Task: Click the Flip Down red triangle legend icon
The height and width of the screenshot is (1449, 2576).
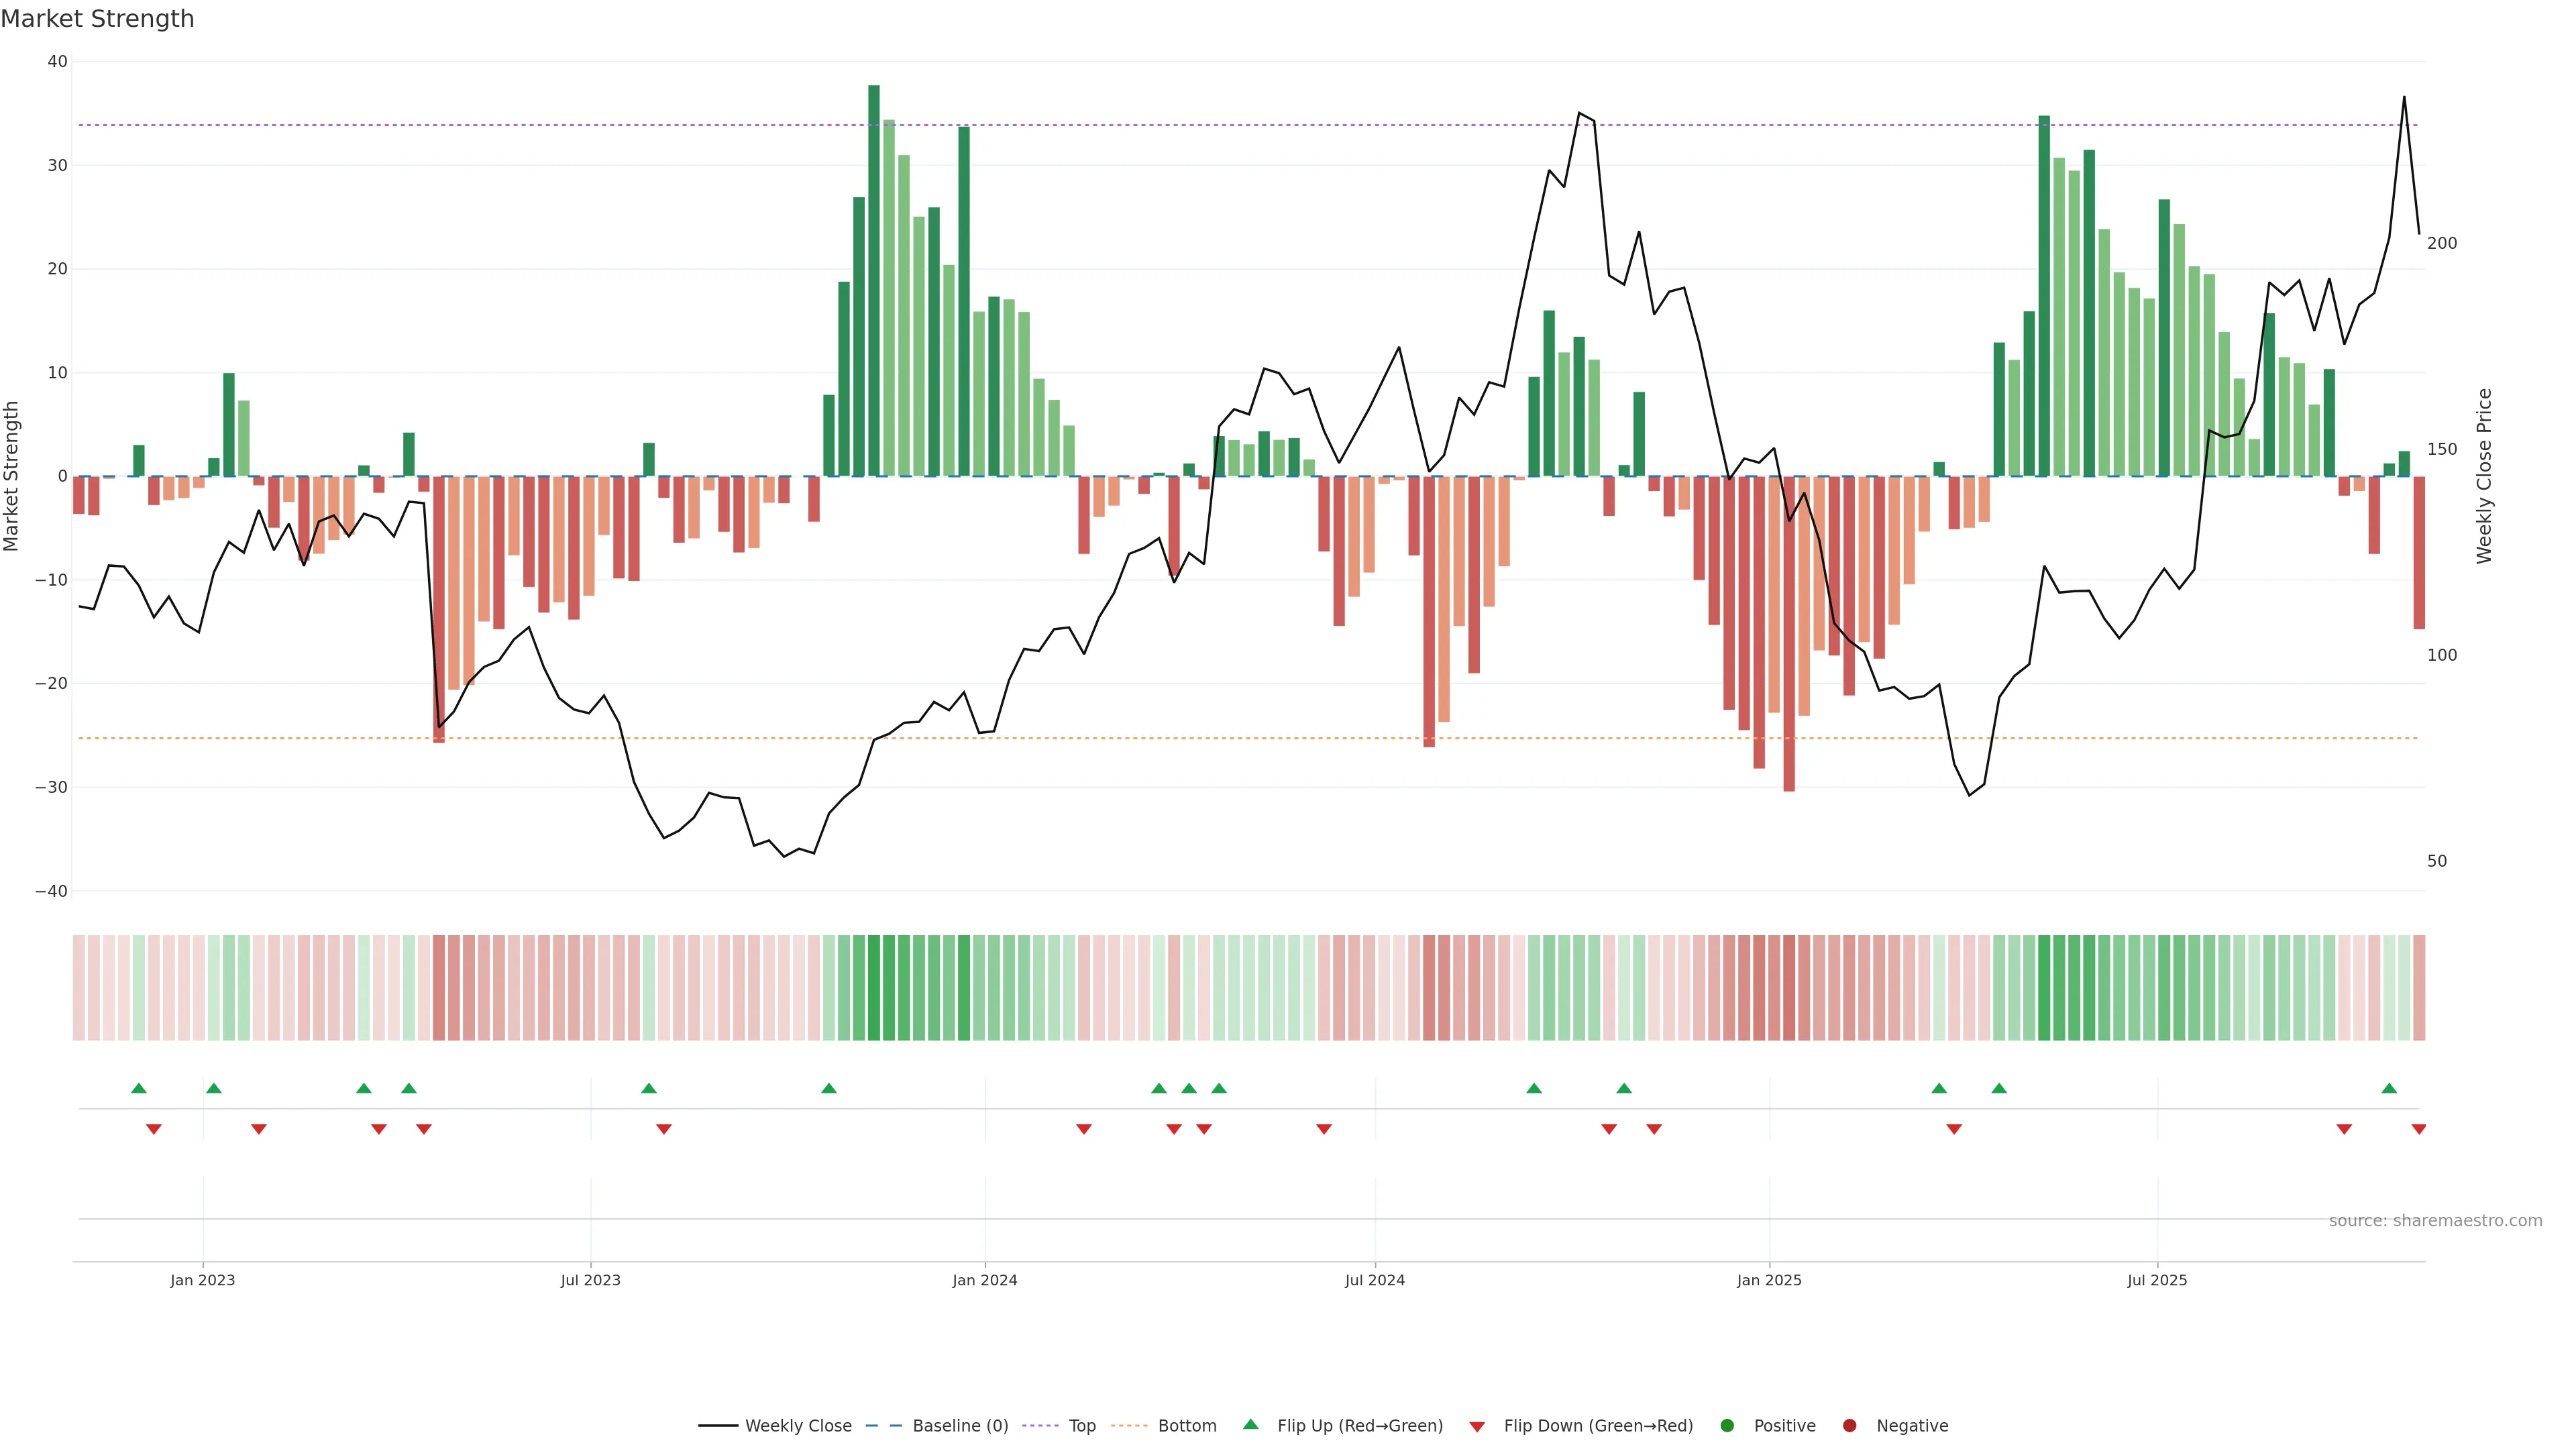Action: [1477, 1427]
